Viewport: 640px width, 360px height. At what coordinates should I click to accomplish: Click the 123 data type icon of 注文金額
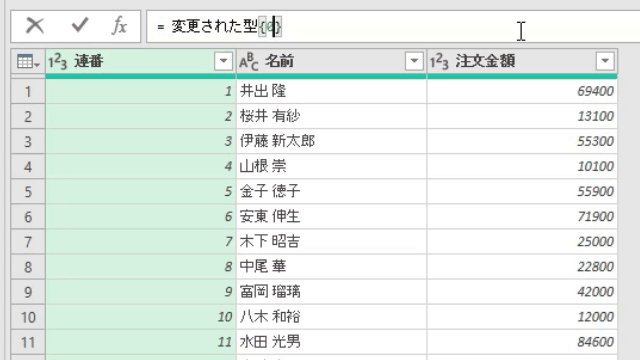pyautogui.click(x=439, y=62)
